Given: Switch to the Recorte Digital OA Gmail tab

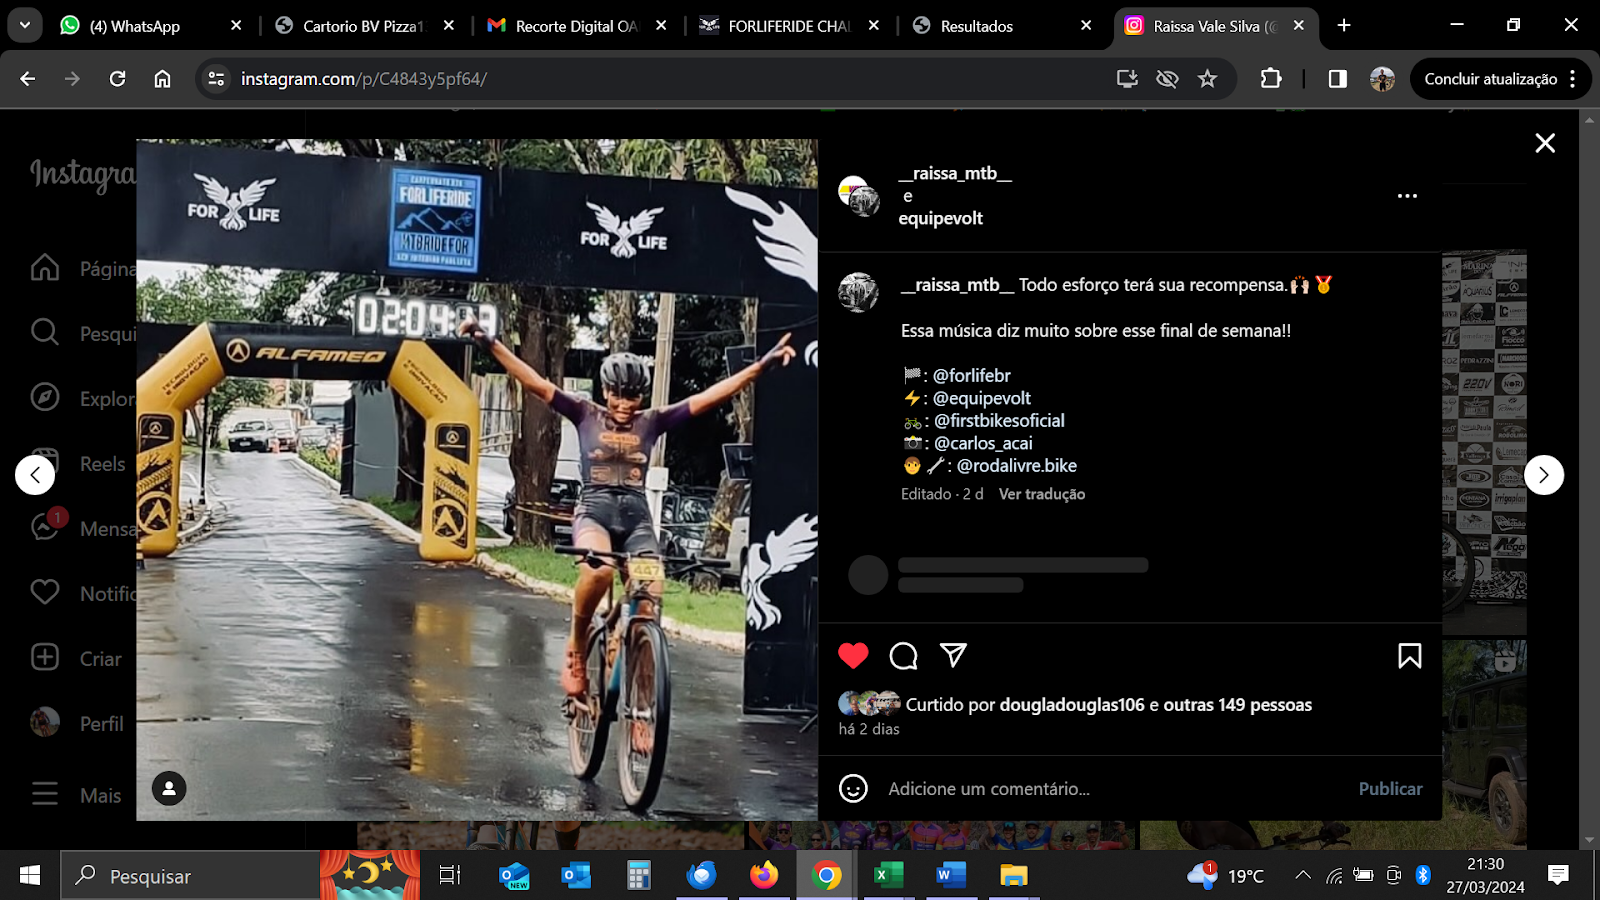Looking at the screenshot, I should tap(577, 26).
